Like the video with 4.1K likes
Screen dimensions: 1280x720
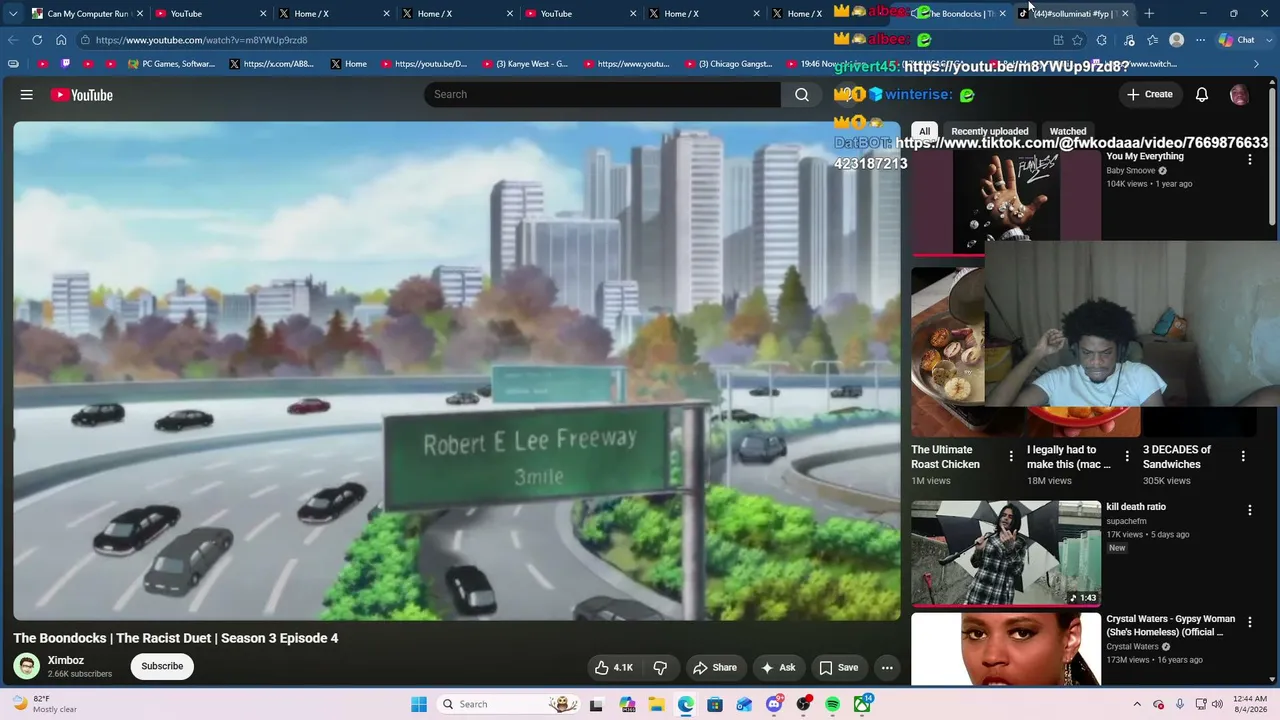click(x=614, y=667)
